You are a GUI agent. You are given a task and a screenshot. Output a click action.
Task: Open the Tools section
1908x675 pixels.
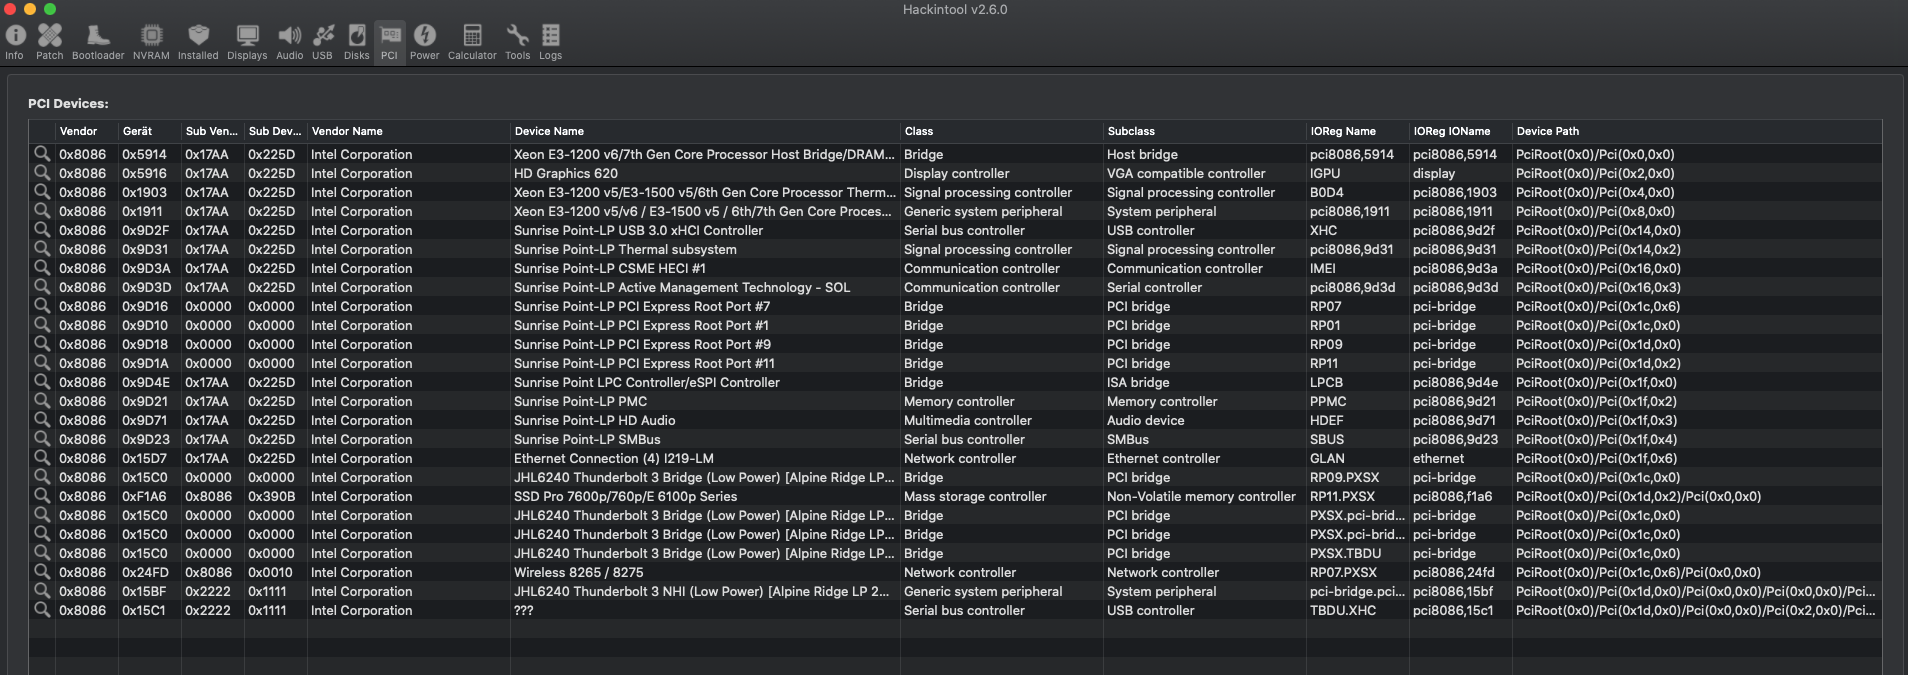point(517,42)
